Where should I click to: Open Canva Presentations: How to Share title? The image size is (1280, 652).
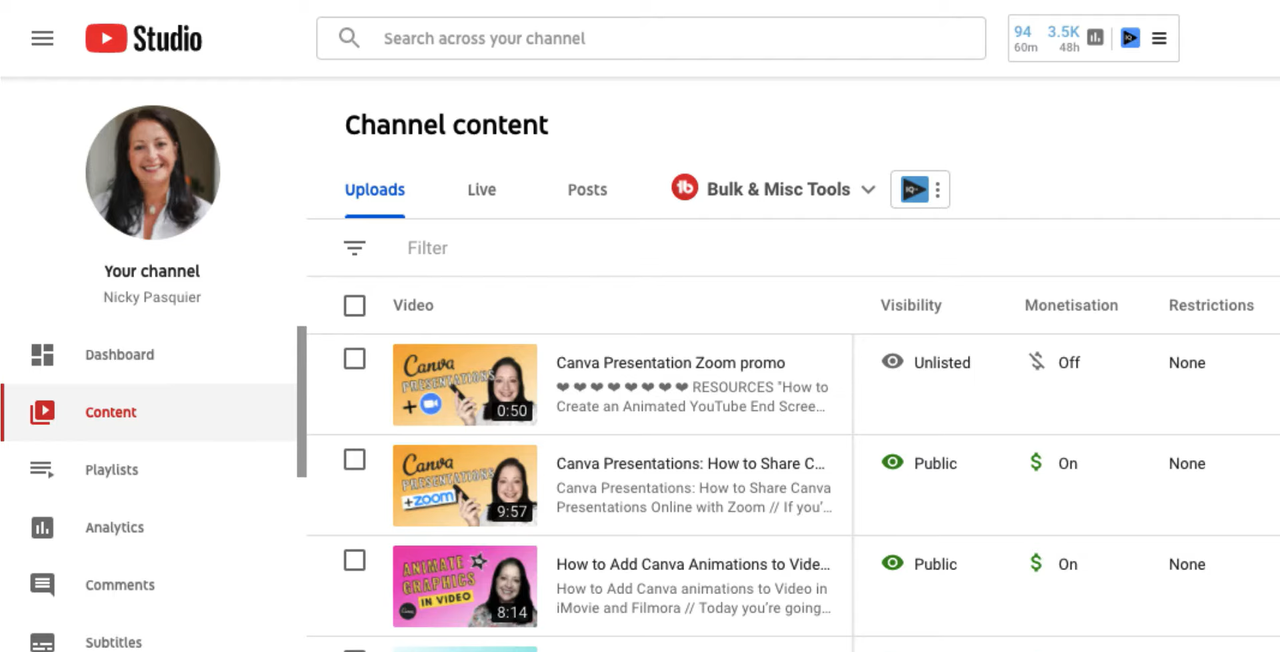[691, 464]
